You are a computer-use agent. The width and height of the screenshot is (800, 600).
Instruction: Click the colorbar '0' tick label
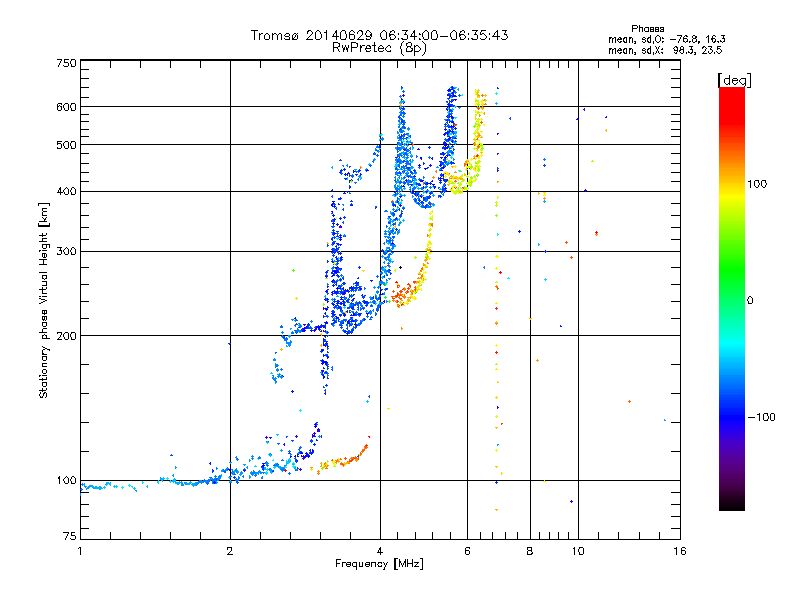(750, 301)
